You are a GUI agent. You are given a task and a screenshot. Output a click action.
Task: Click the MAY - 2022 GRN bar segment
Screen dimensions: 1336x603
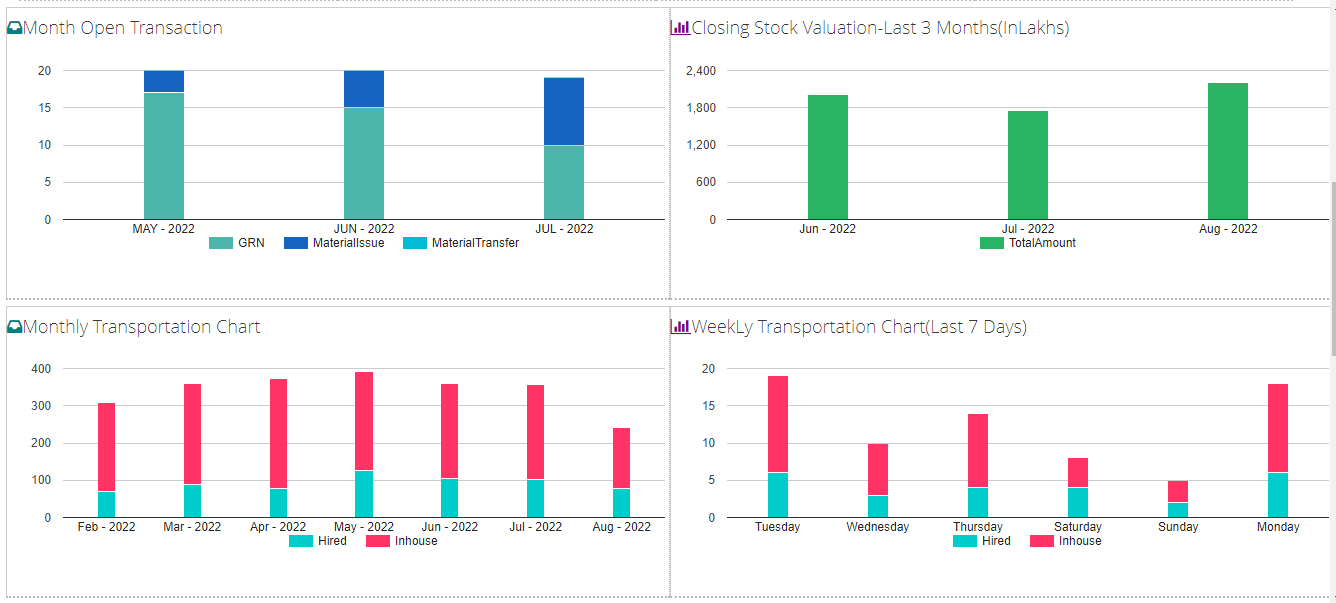point(164,155)
